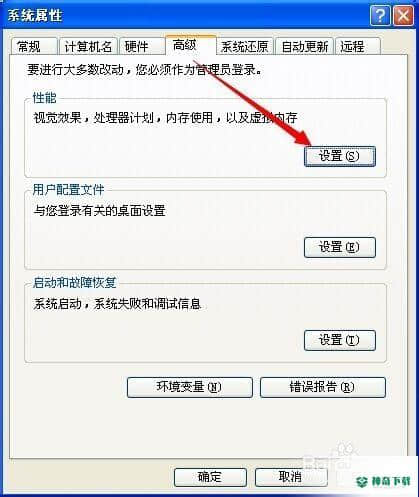
Task: Click the 神奇下载 watermark logo
Action: tap(383, 481)
